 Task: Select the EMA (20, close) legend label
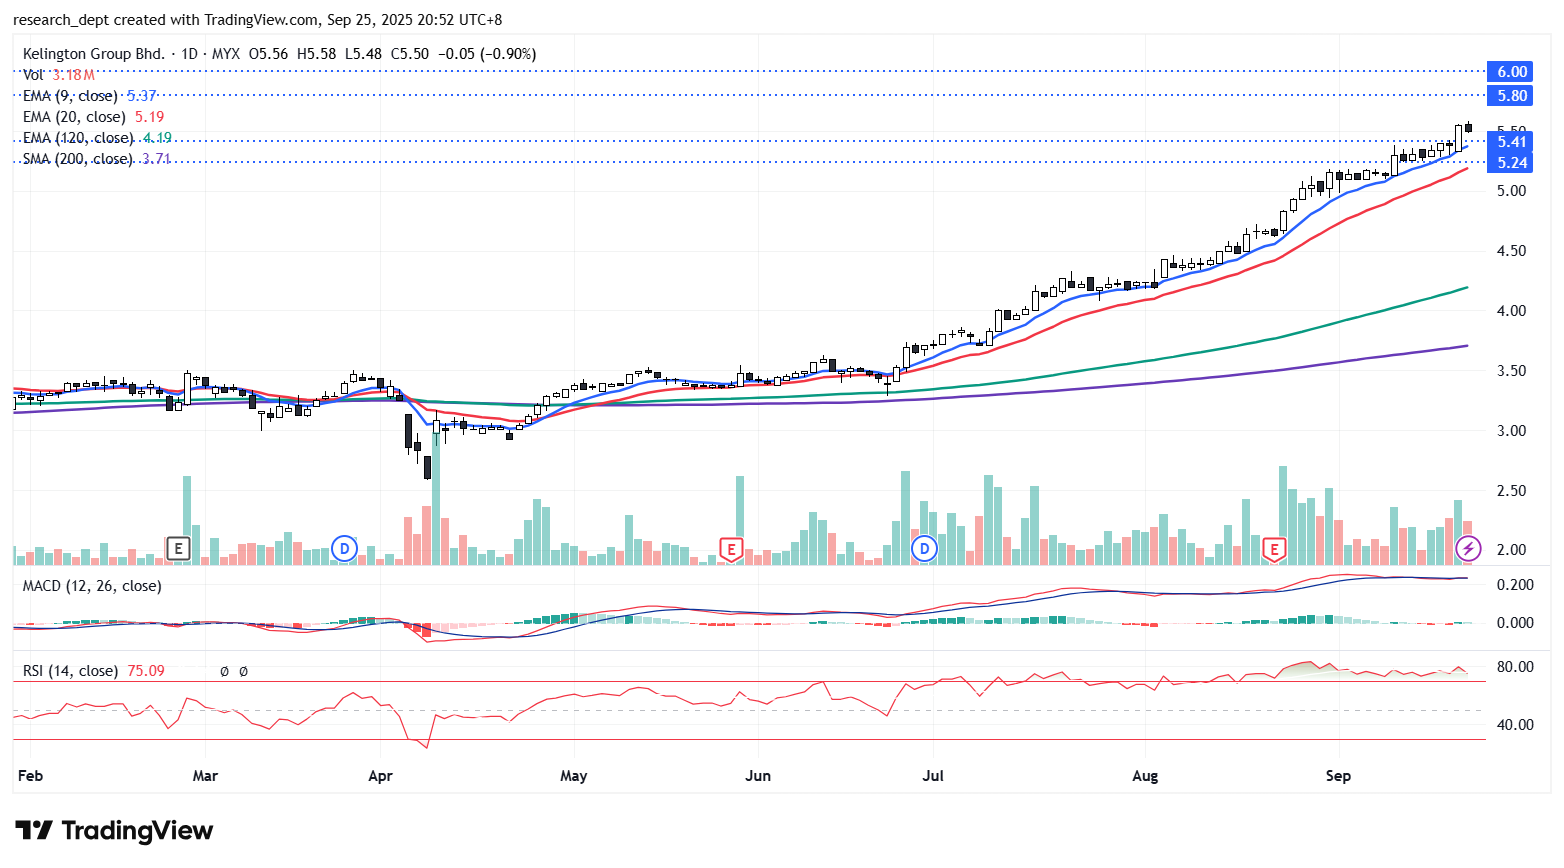74,117
